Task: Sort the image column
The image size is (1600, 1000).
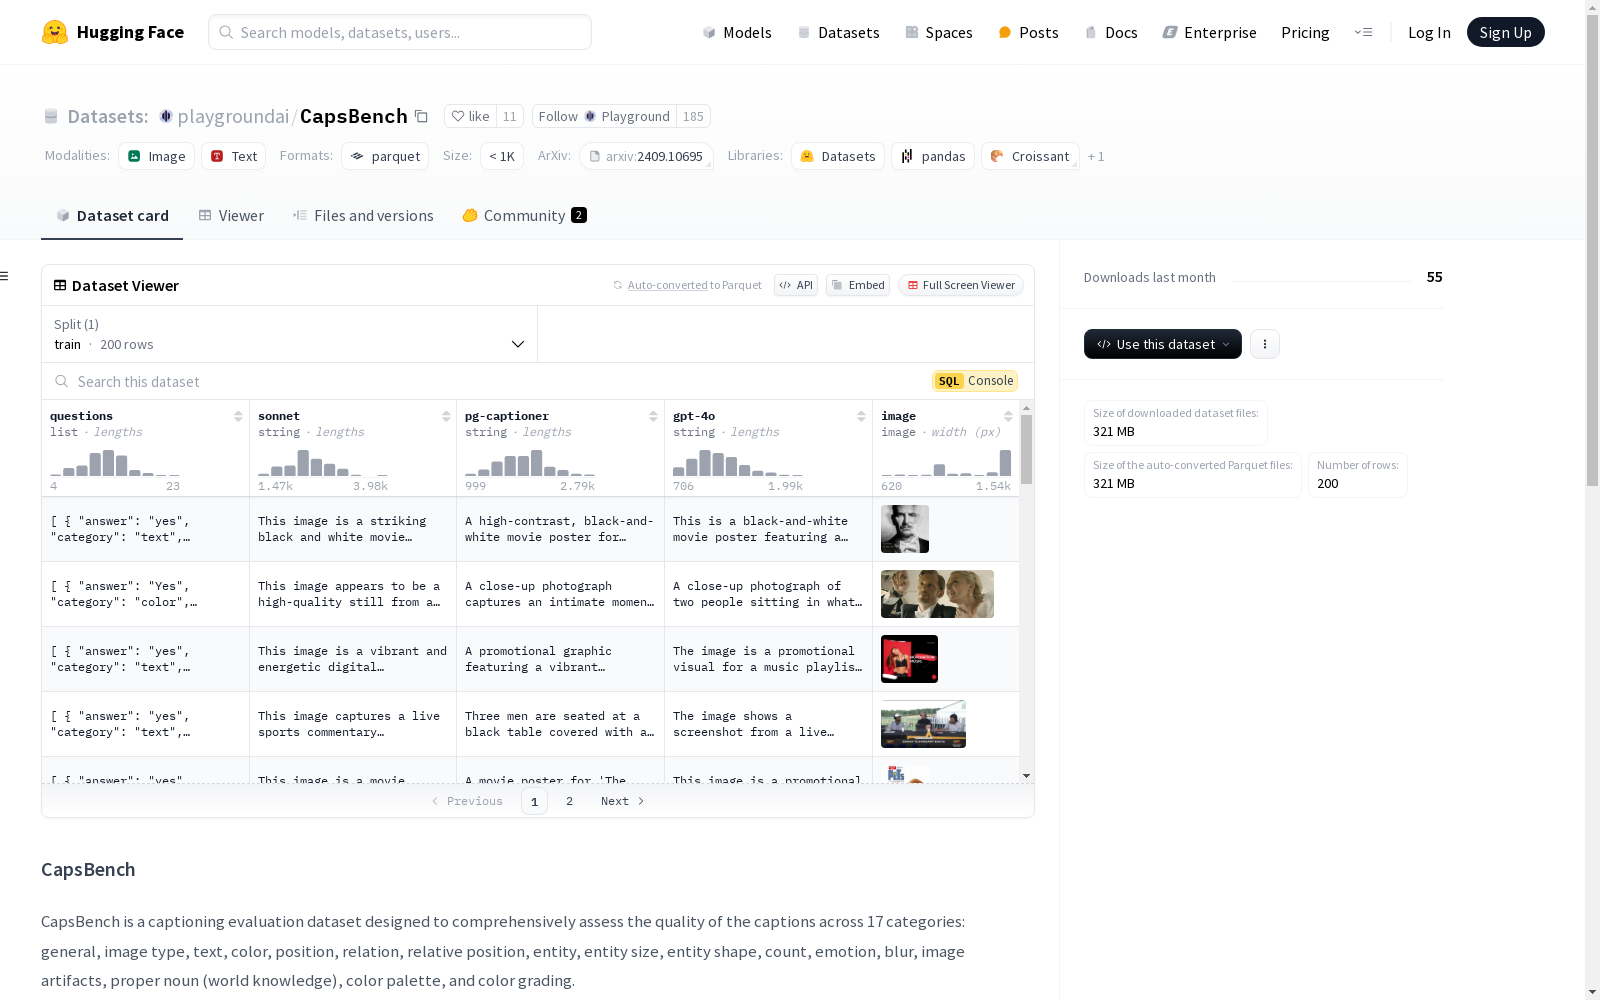Action: tap(1008, 416)
